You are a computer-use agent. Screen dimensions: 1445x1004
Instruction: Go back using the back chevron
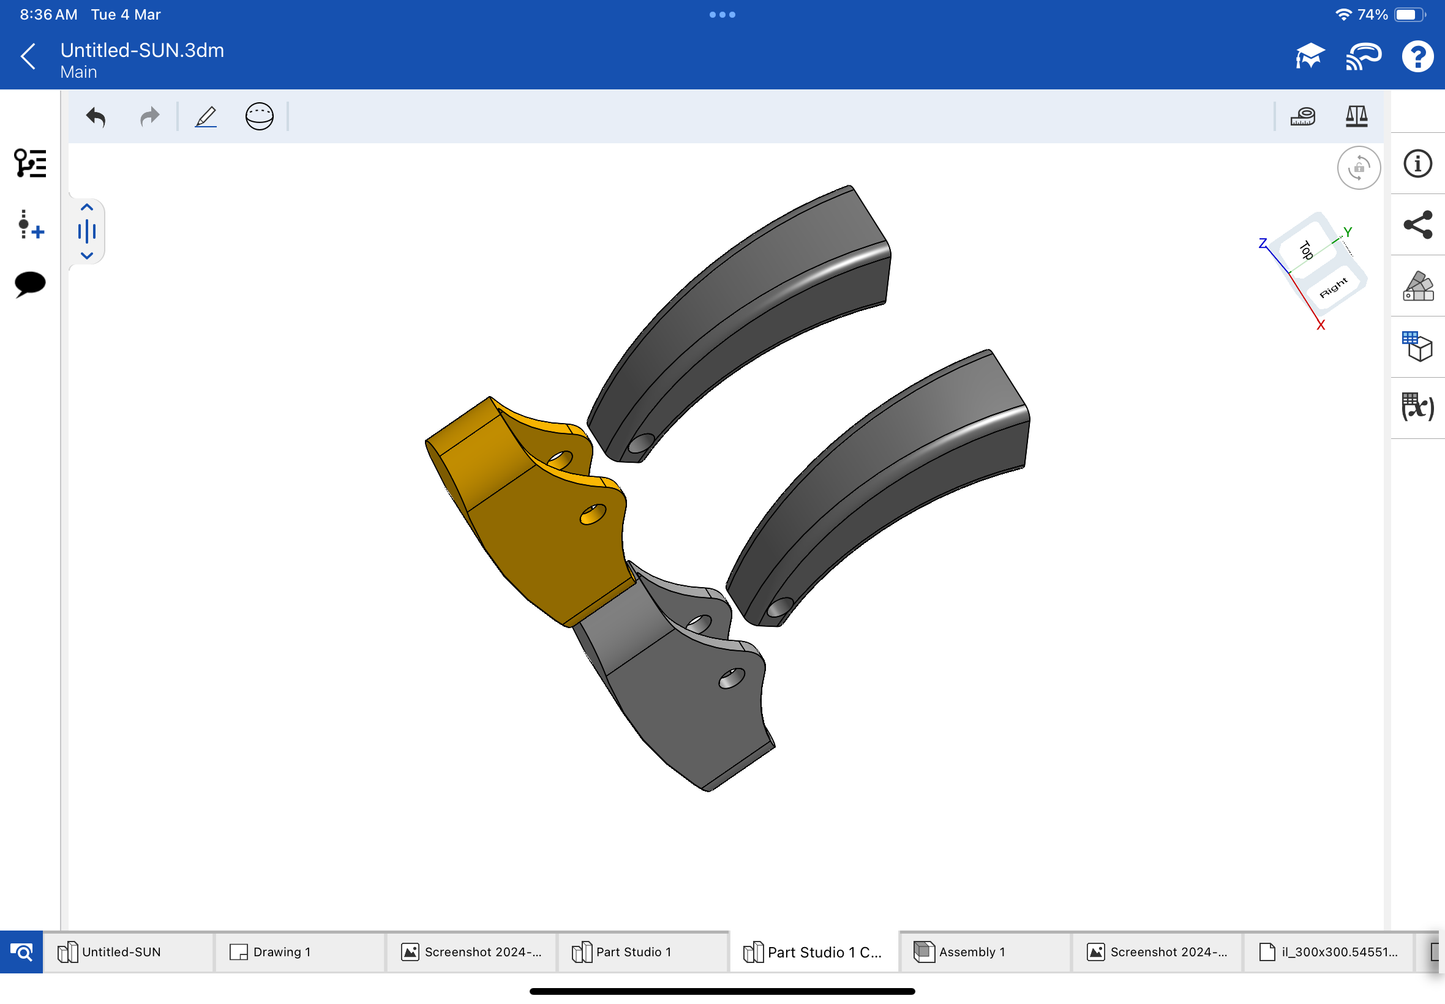(x=28, y=57)
